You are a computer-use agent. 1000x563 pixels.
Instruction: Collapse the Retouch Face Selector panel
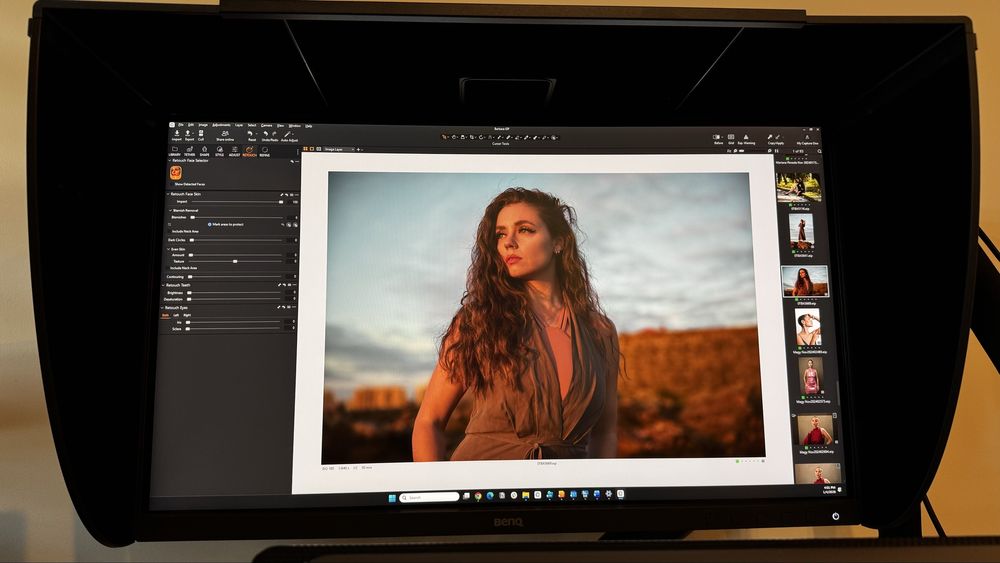[170, 161]
